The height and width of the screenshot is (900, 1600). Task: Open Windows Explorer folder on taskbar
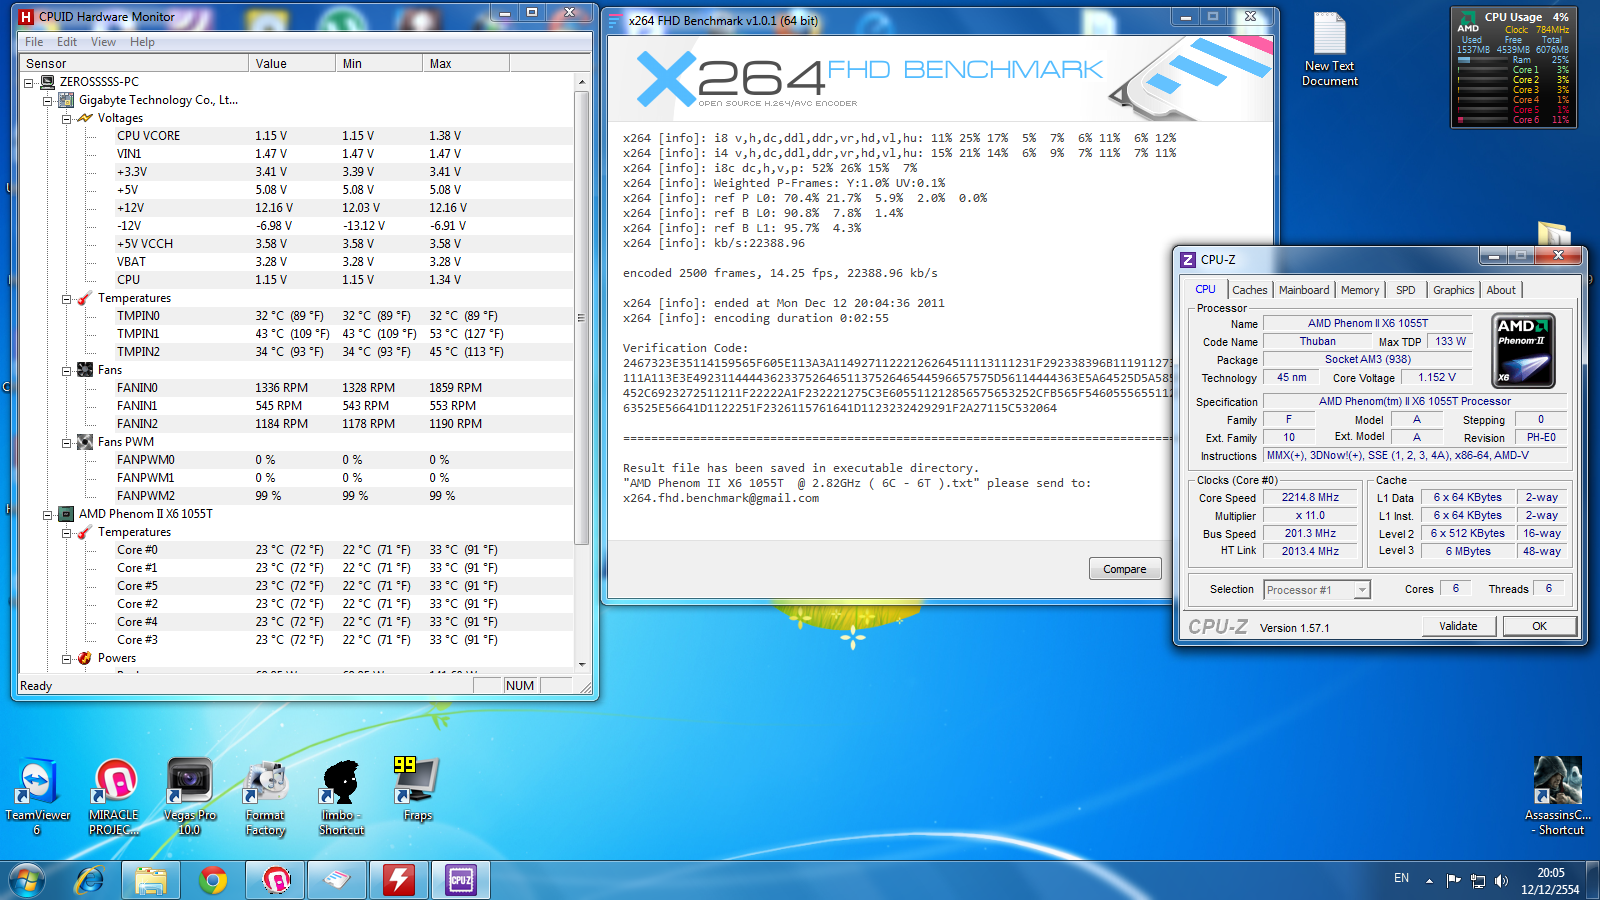[x=151, y=880]
